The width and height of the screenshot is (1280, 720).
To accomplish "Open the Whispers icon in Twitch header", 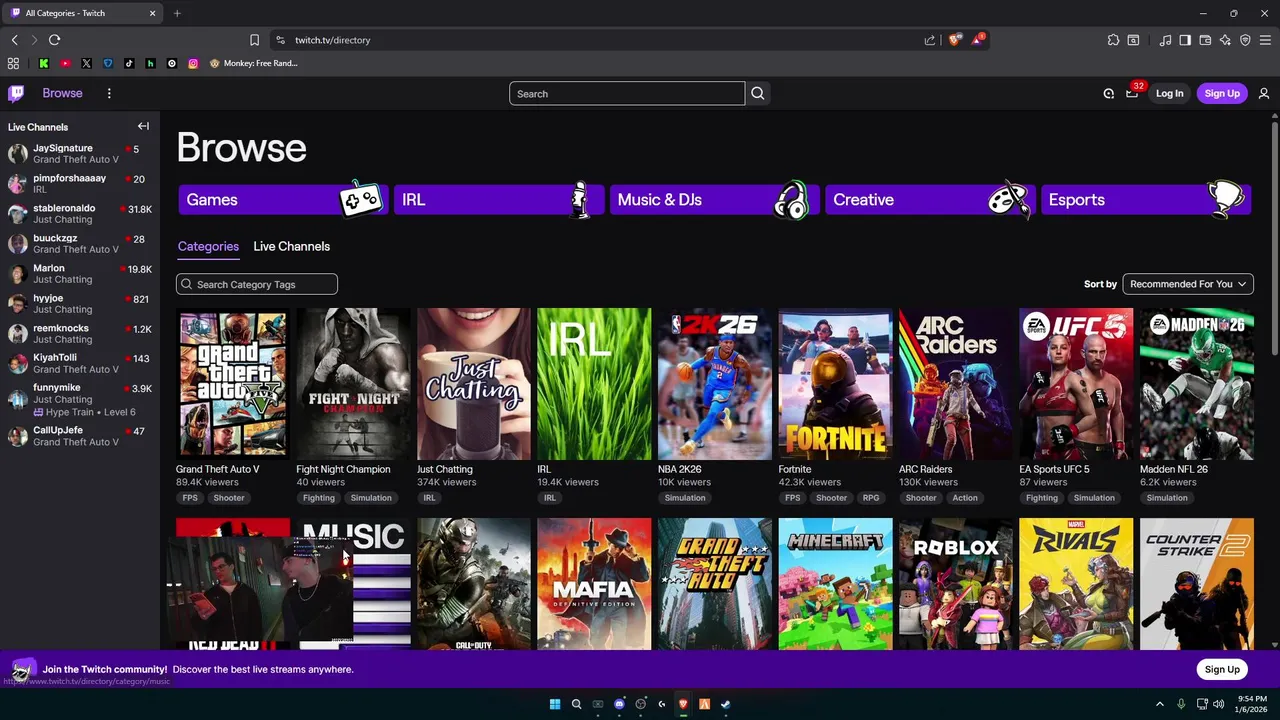I will (x=1108, y=93).
